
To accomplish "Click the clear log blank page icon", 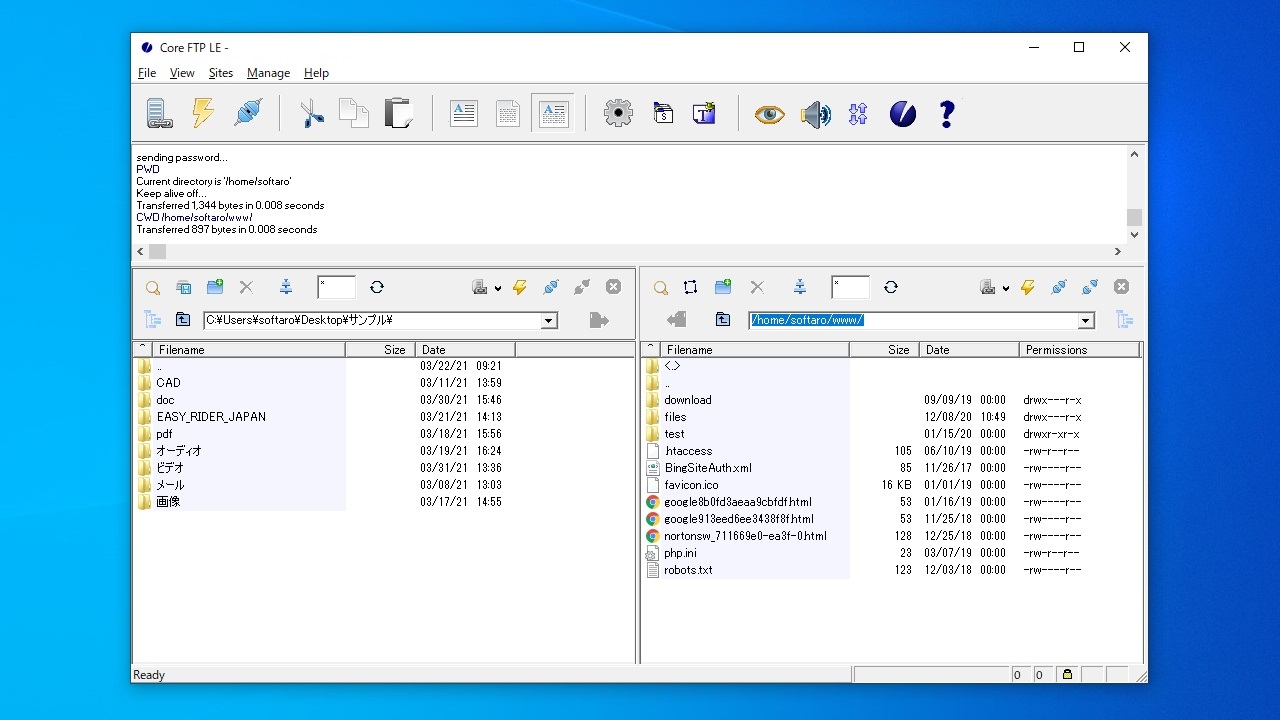I will [x=508, y=114].
